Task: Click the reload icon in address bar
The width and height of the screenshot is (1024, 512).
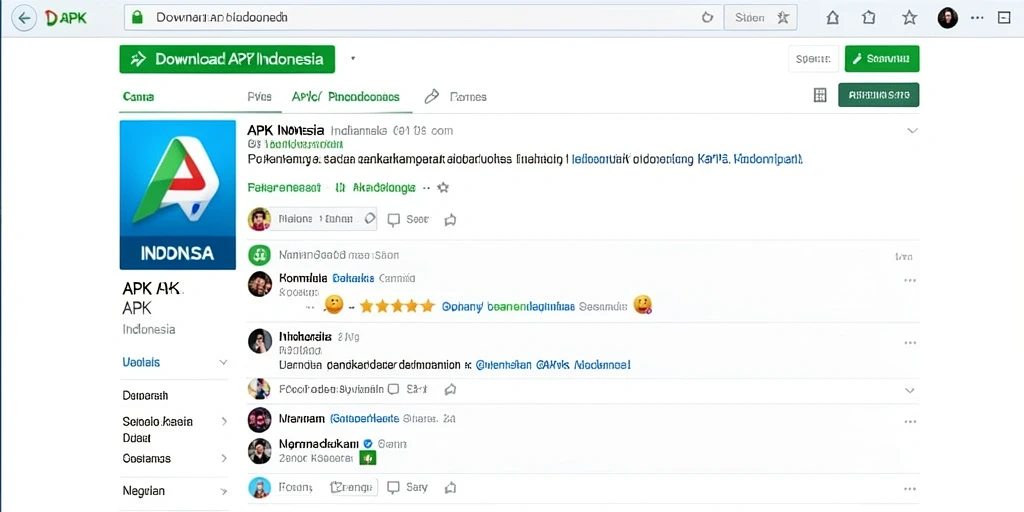Action: (707, 18)
